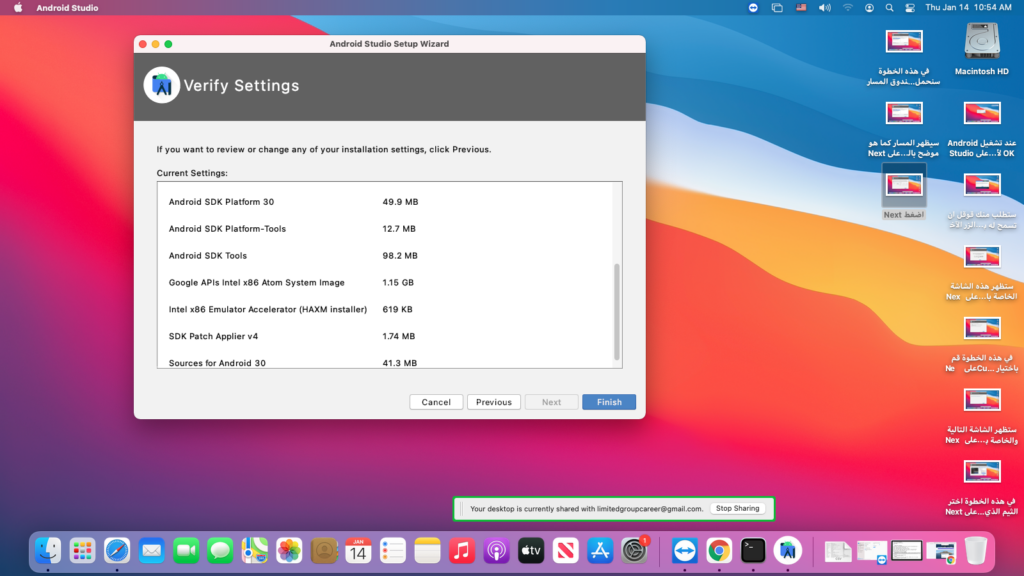Click the 1.15 GB size value
The image size is (1024, 576).
tap(398, 282)
